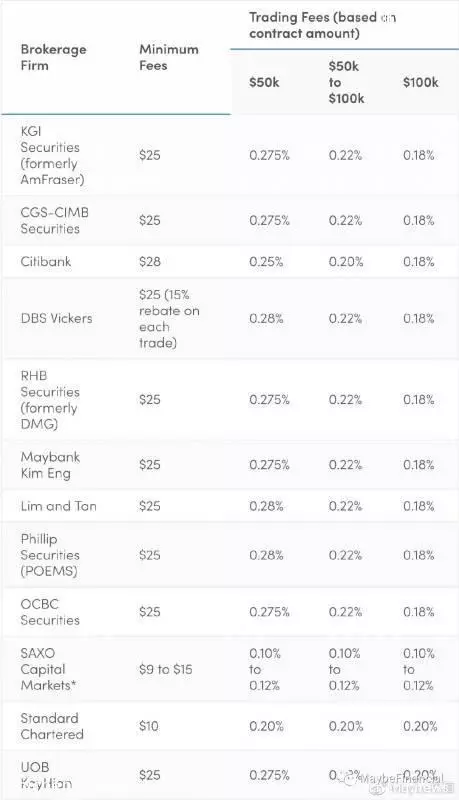The width and height of the screenshot is (459, 800).
Task: Click Standard Chartered's $10 minimum fee
Action: click(148, 726)
